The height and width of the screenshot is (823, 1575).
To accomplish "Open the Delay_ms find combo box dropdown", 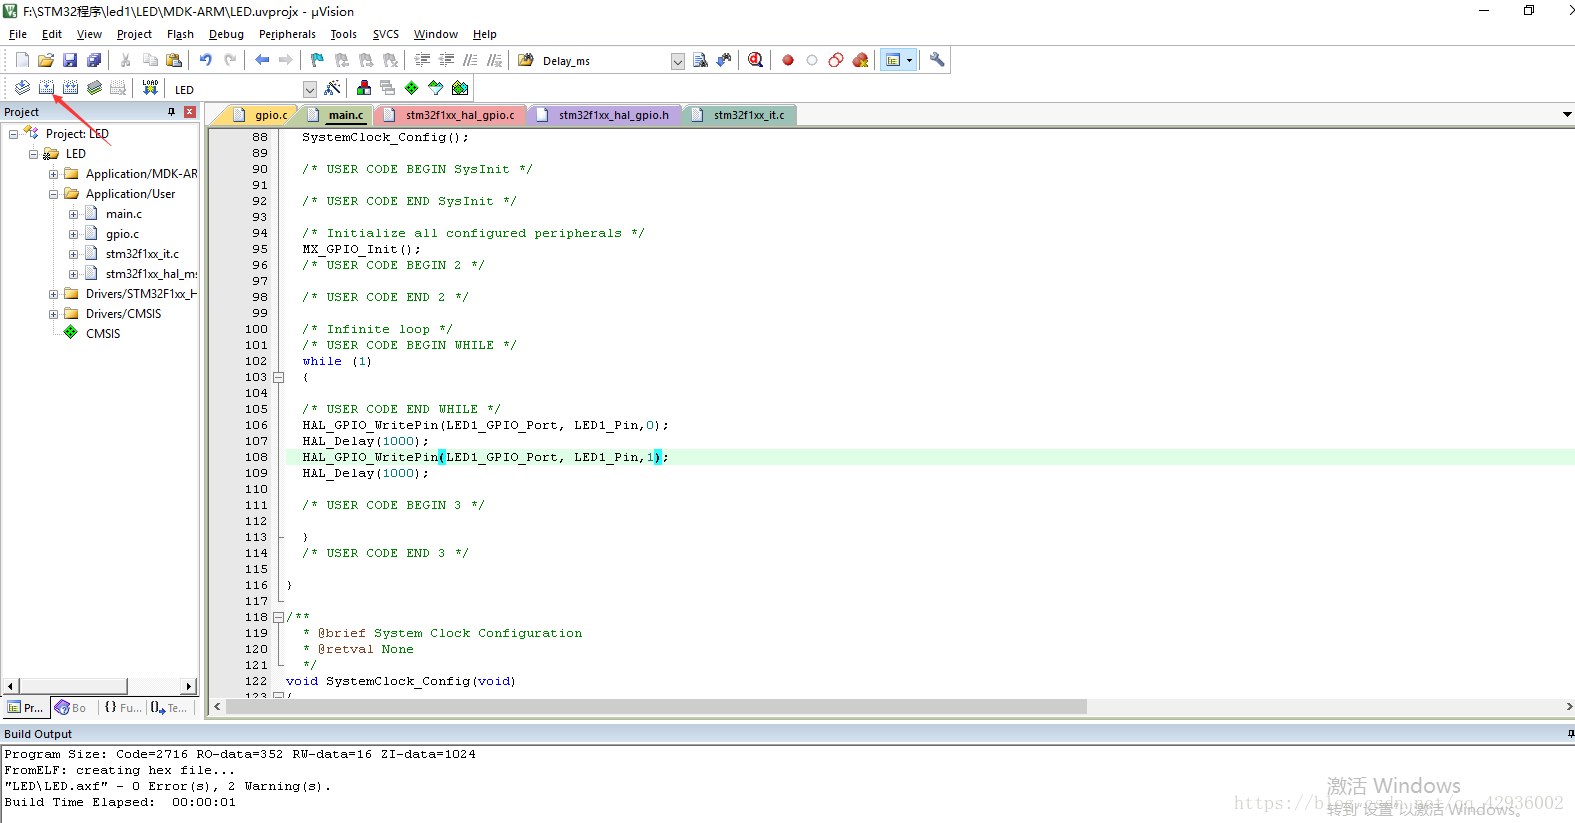I will pyautogui.click(x=677, y=61).
